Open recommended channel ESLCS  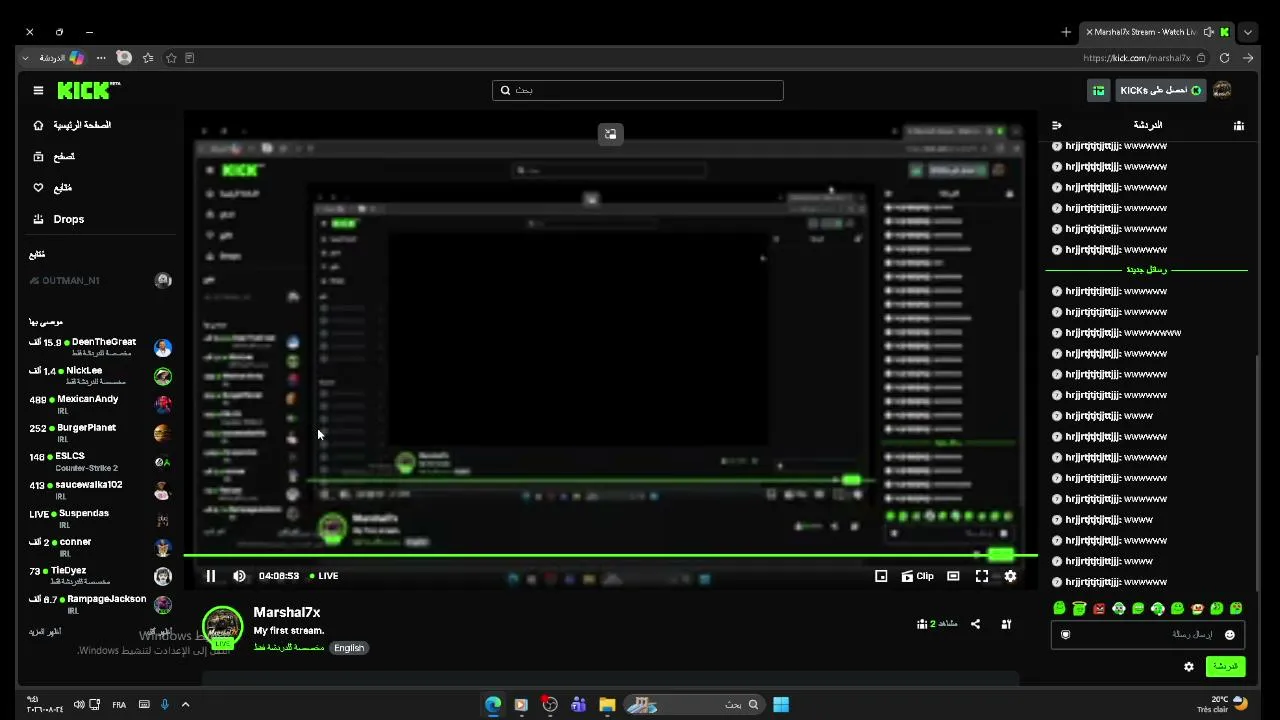100,461
